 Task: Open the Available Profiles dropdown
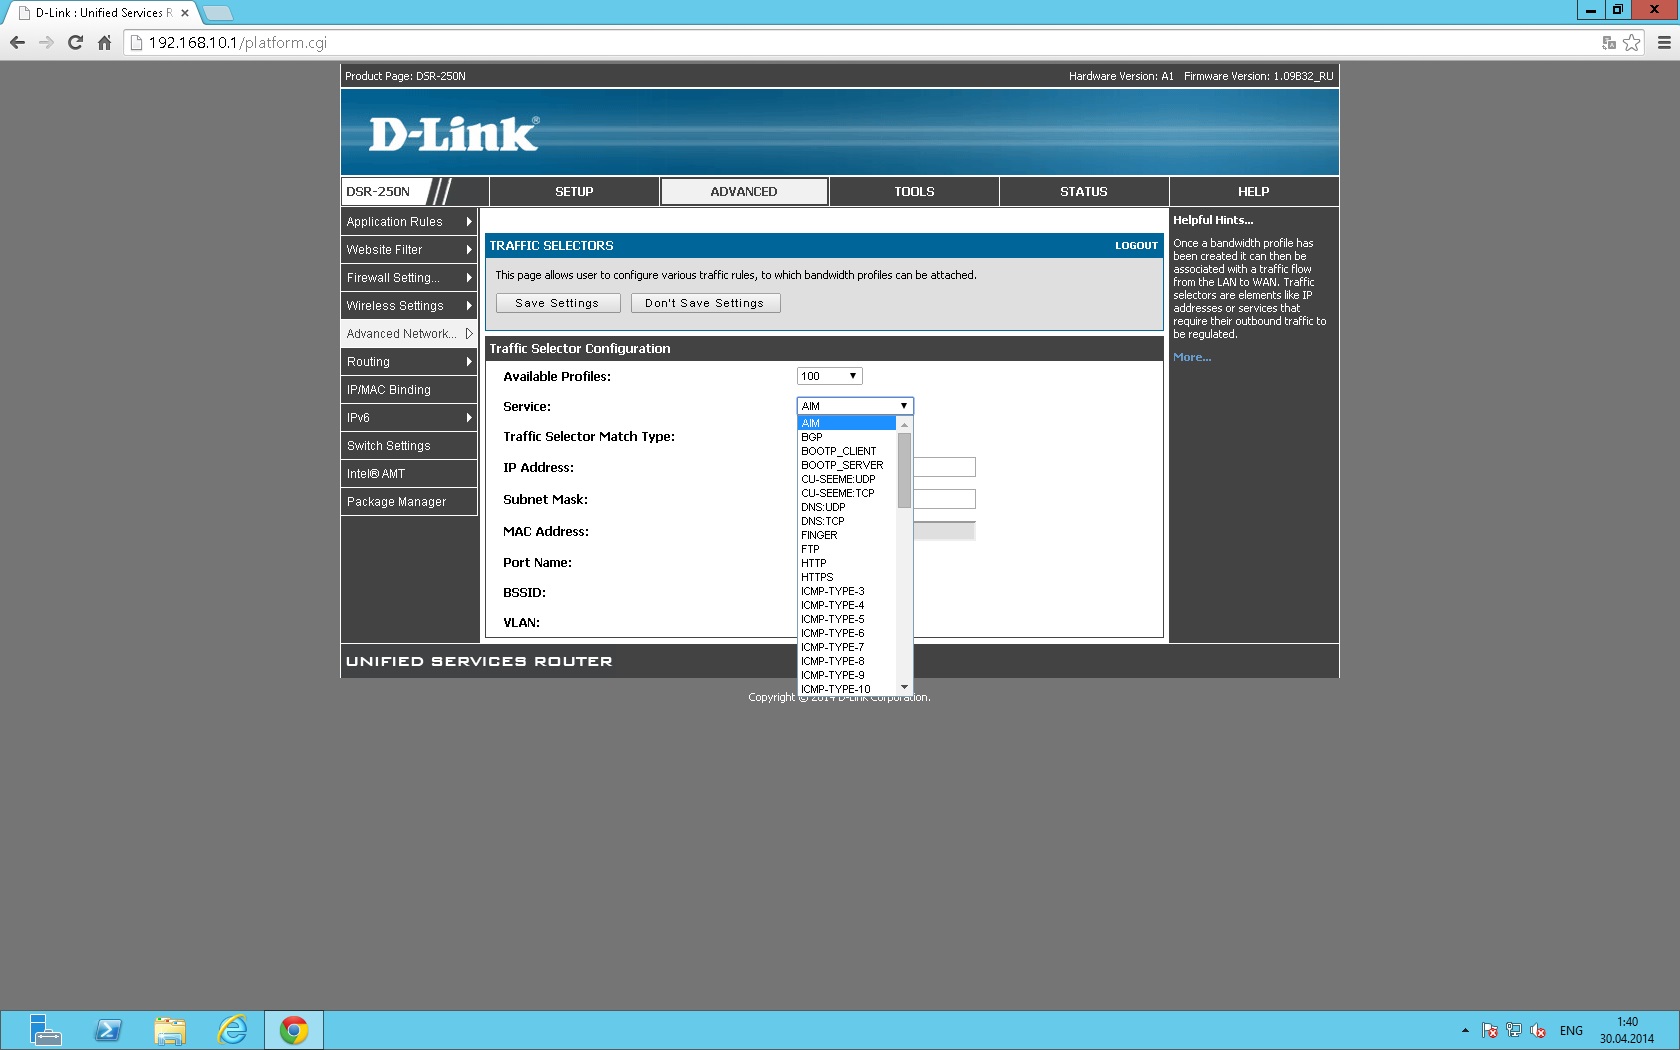click(x=830, y=376)
